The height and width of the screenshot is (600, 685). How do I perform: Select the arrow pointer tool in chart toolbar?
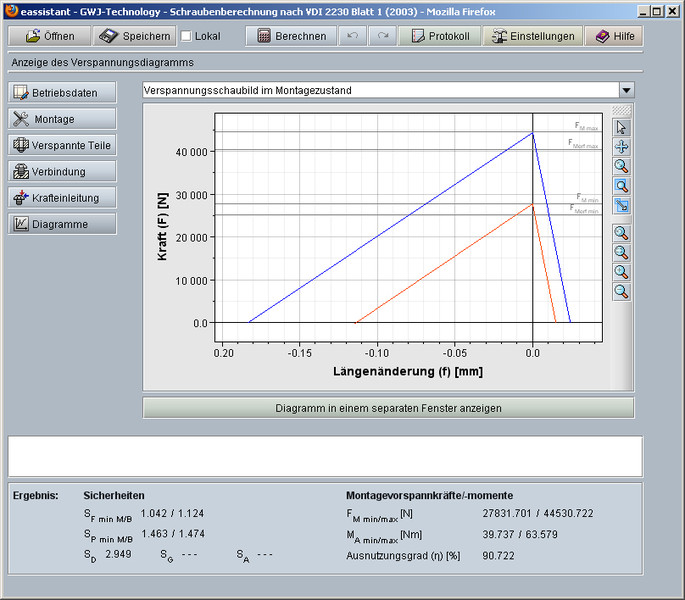click(x=621, y=127)
